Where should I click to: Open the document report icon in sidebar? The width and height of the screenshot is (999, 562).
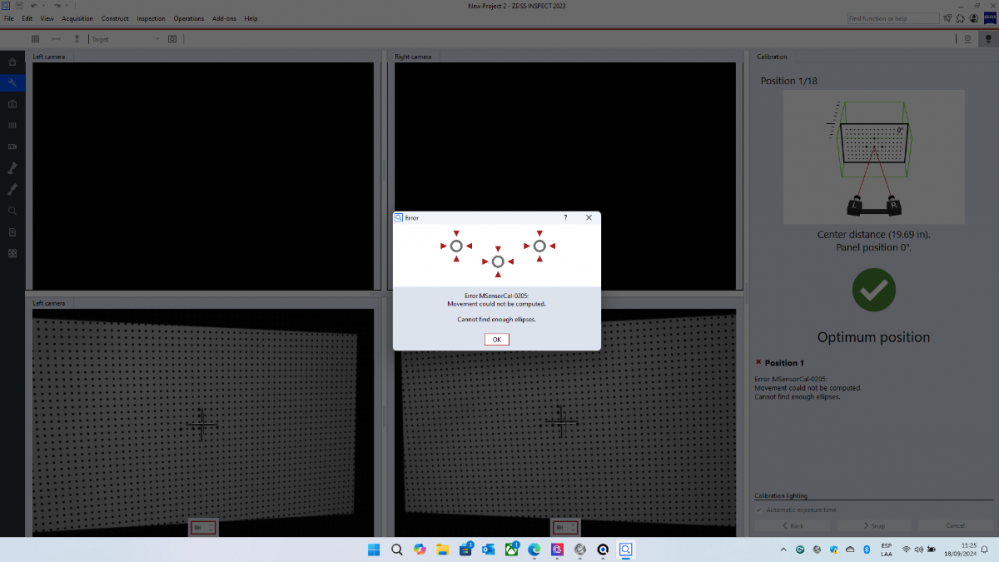pyautogui.click(x=12, y=232)
